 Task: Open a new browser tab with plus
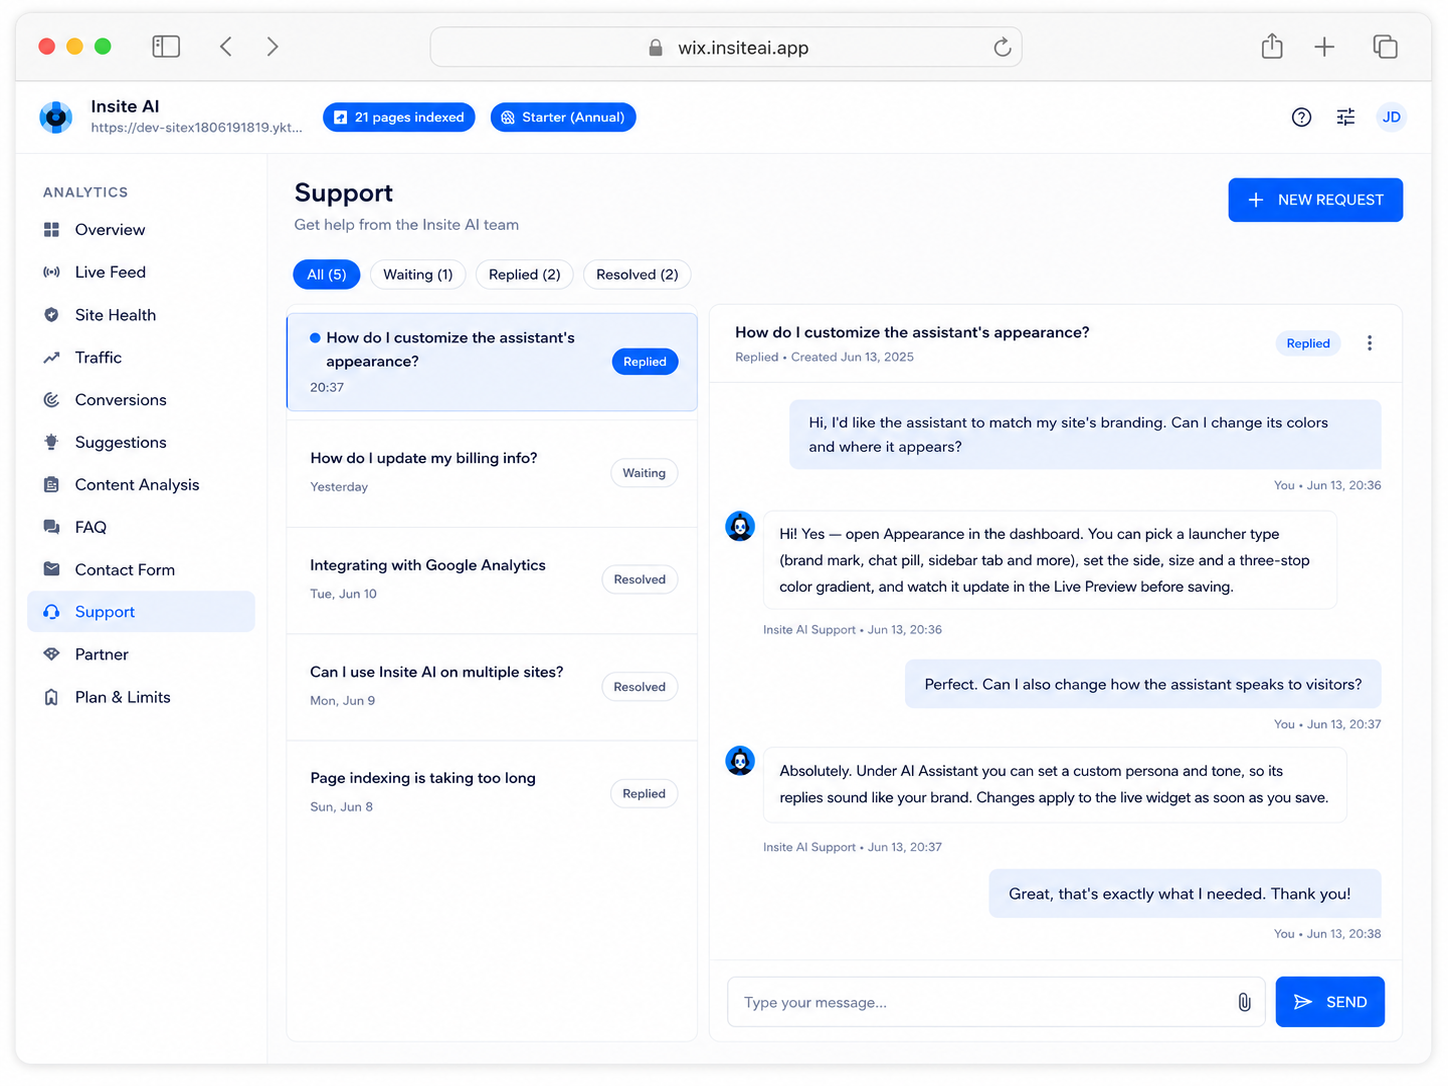1324,46
